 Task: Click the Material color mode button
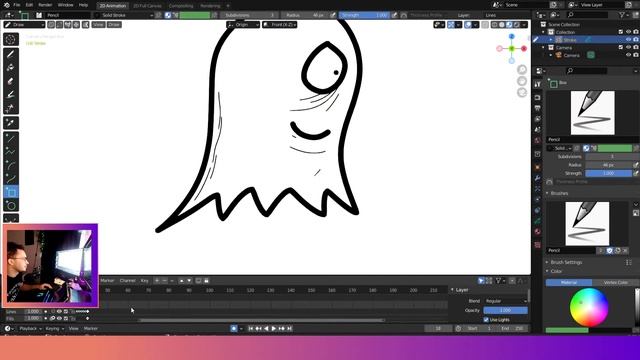coord(569,282)
